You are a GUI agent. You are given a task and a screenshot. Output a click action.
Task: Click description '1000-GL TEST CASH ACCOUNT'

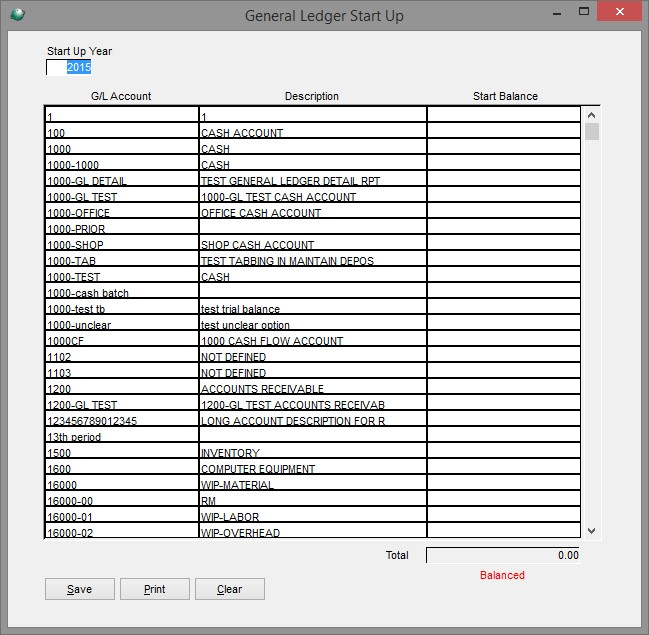pyautogui.click(x=313, y=195)
